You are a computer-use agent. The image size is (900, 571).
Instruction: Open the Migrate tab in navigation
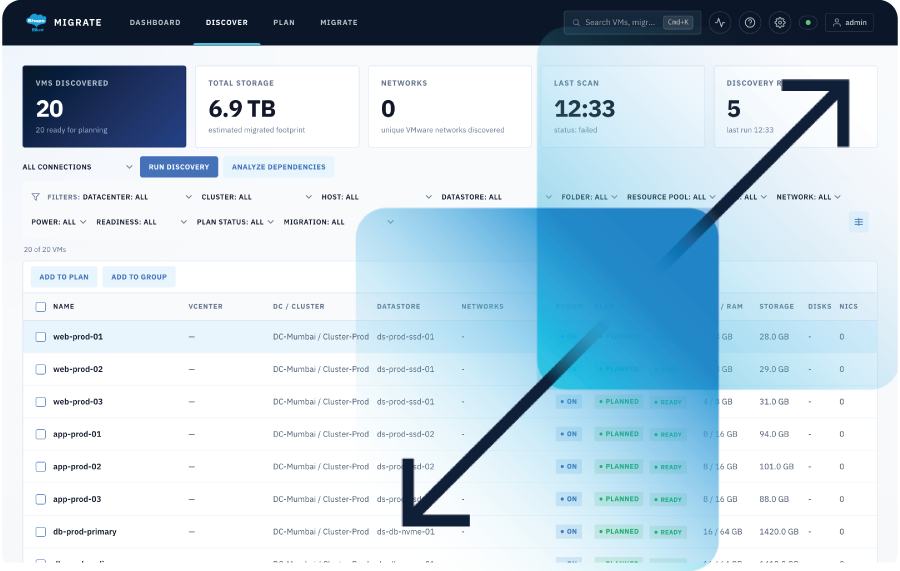(x=339, y=22)
